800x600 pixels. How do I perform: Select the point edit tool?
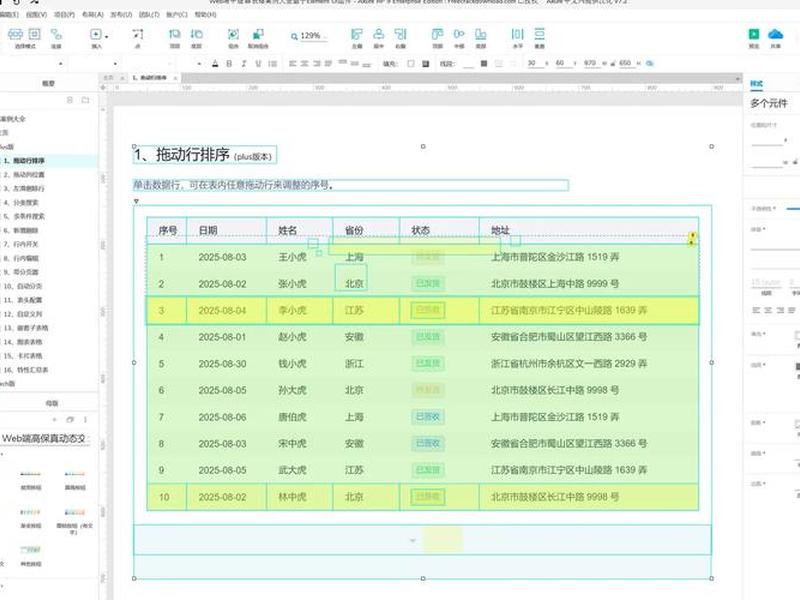[x=137, y=34]
